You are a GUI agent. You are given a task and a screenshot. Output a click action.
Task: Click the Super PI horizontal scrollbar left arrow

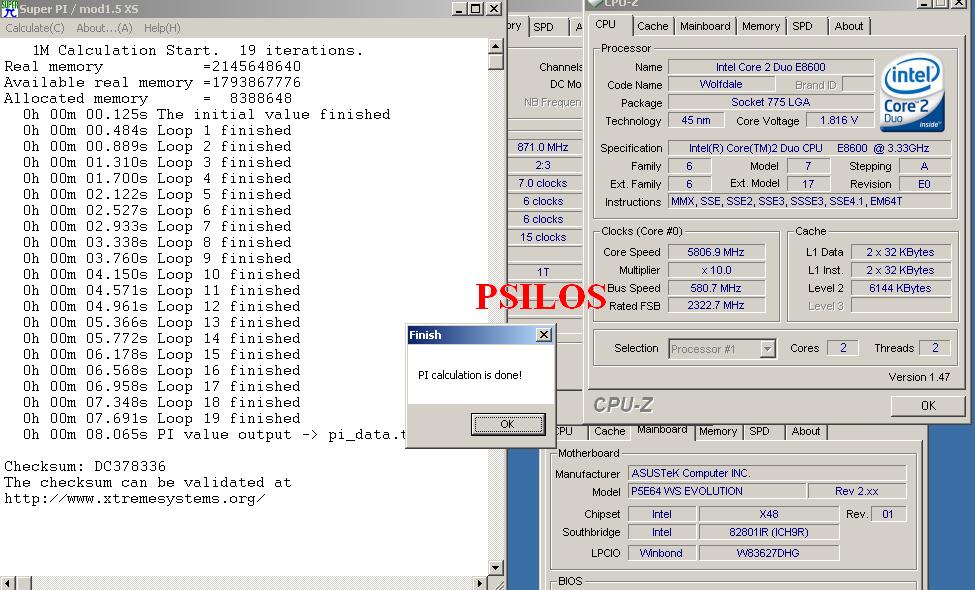[x=7, y=583]
